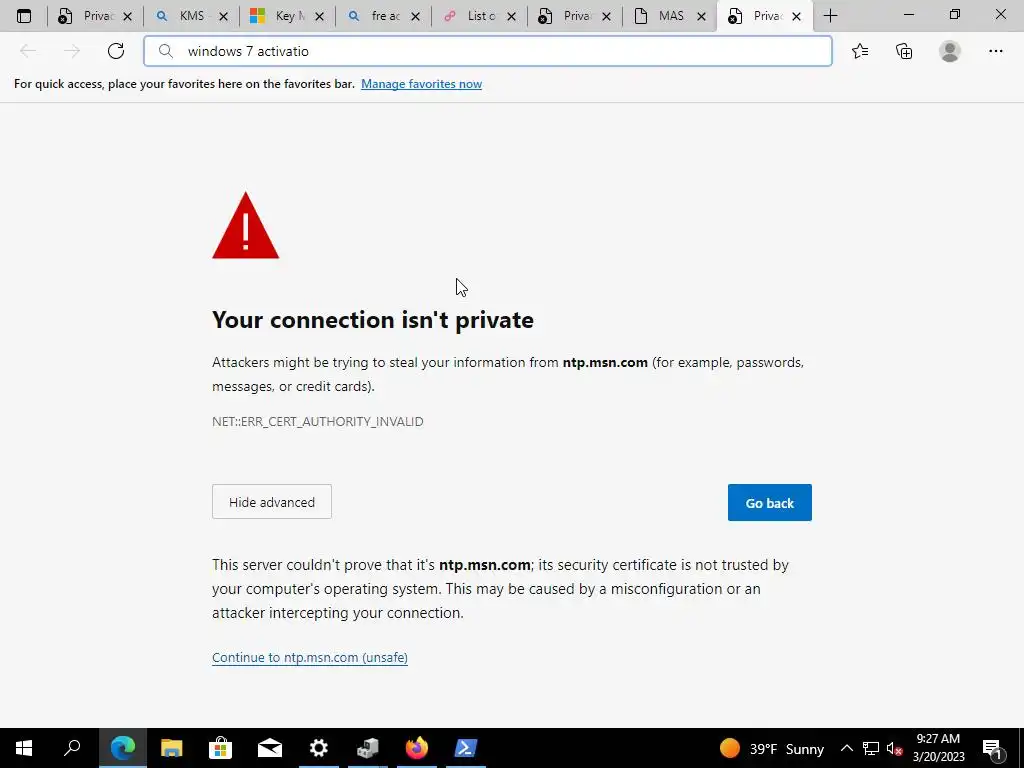Click the 'Your connection isn't private' heading
This screenshot has height=768, width=1024.
click(373, 319)
